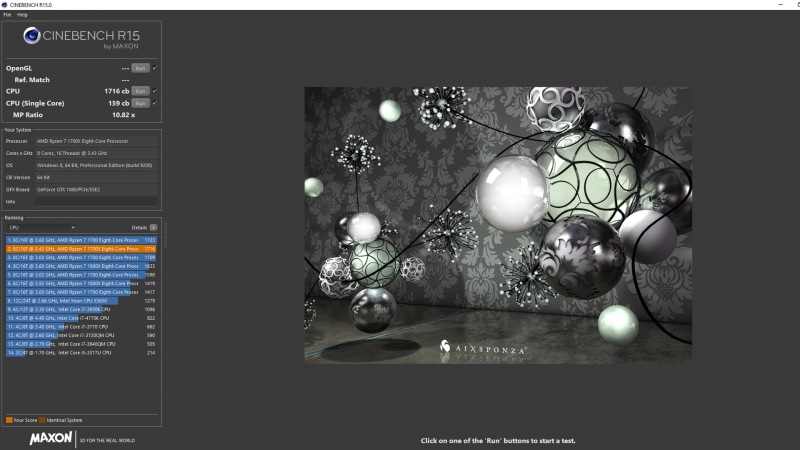Open the CPU ranking type dropdown
800x450 pixels.
40,227
